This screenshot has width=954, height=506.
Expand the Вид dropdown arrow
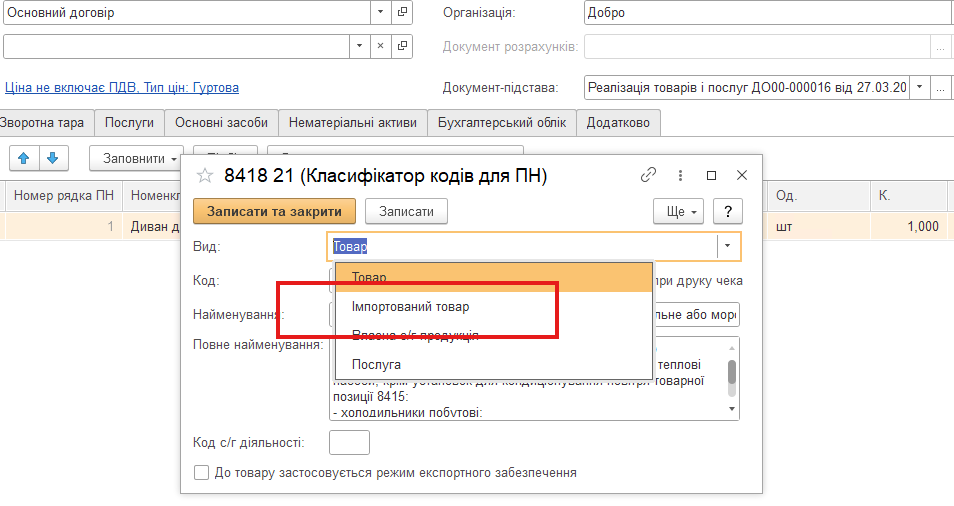coord(728,246)
